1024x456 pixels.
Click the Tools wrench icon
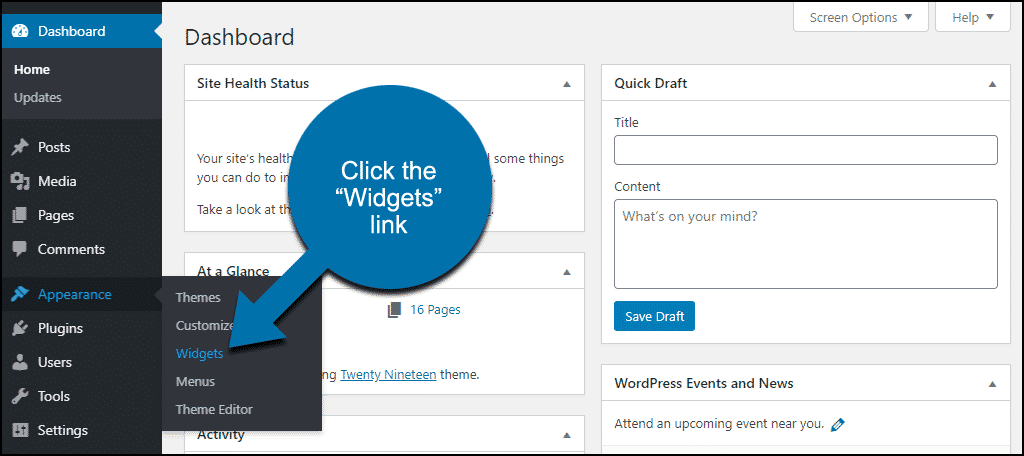tap(20, 397)
